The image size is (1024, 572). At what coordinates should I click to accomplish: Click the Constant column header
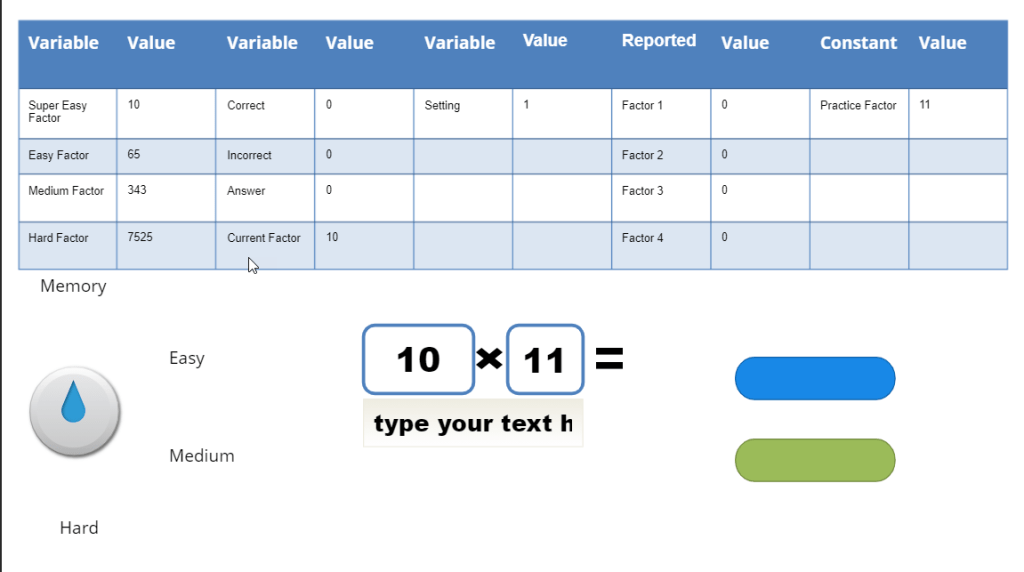click(858, 43)
